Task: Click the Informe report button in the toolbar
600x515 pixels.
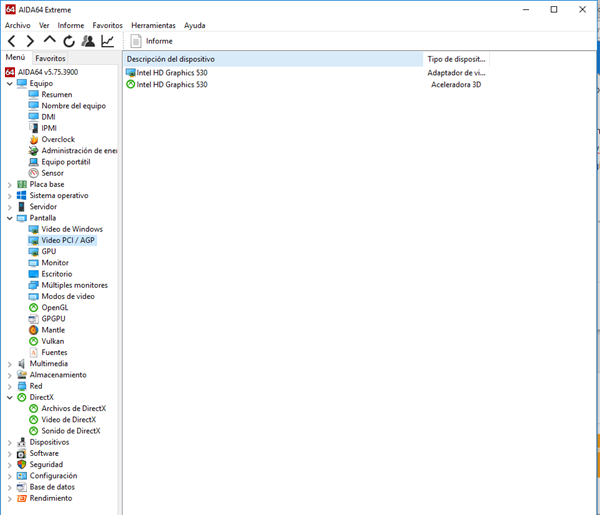Action: [x=152, y=41]
